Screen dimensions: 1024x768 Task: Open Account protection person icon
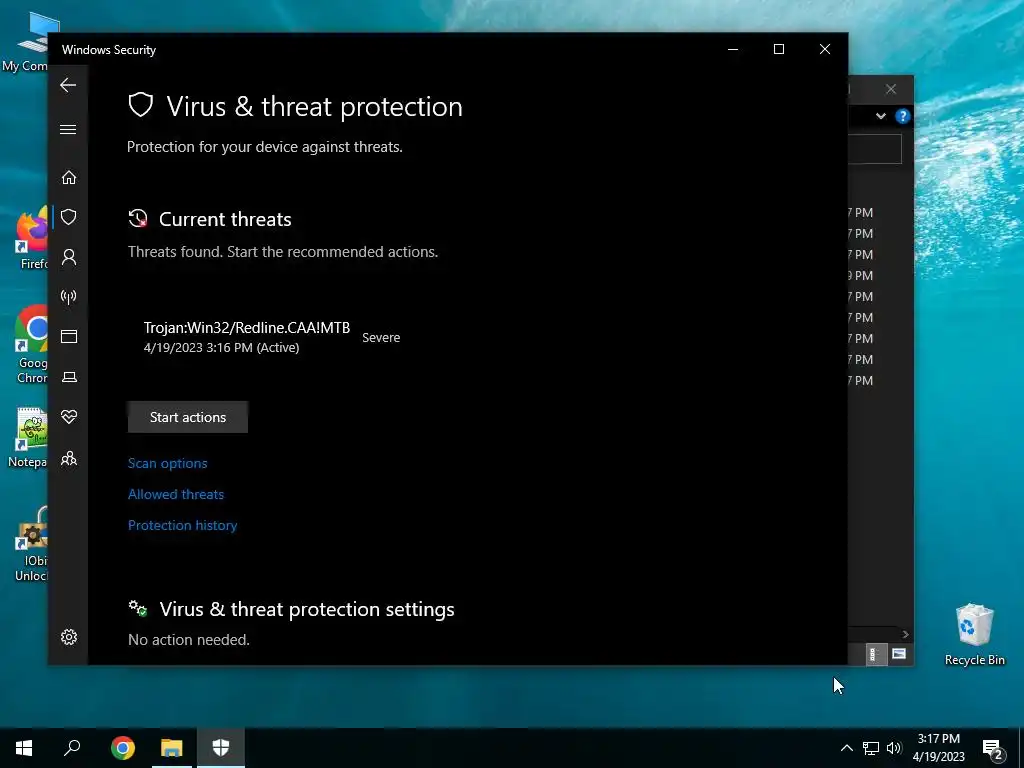(x=69, y=257)
